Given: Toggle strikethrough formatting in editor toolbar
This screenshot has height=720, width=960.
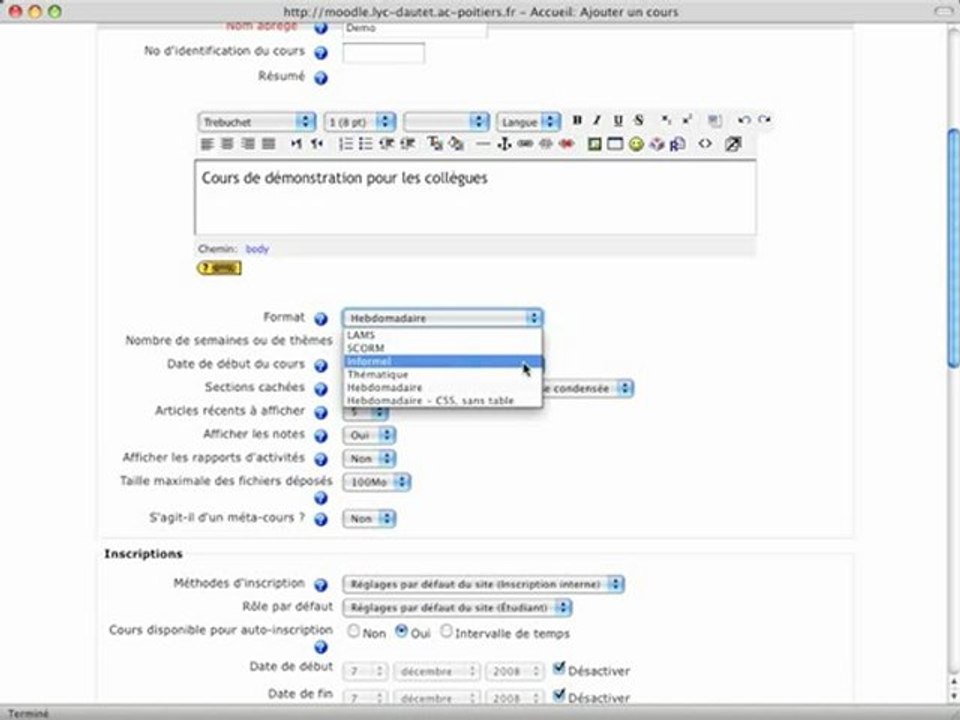Looking at the screenshot, I should 639,120.
